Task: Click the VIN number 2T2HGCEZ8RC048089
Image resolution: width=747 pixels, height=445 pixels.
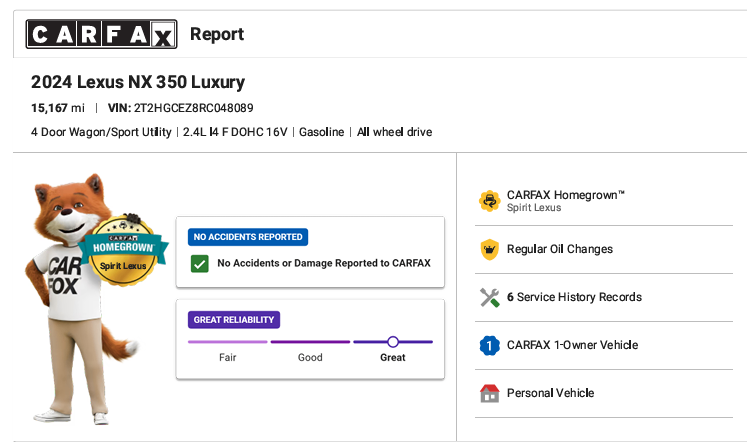Action: [x=193, y=108]
